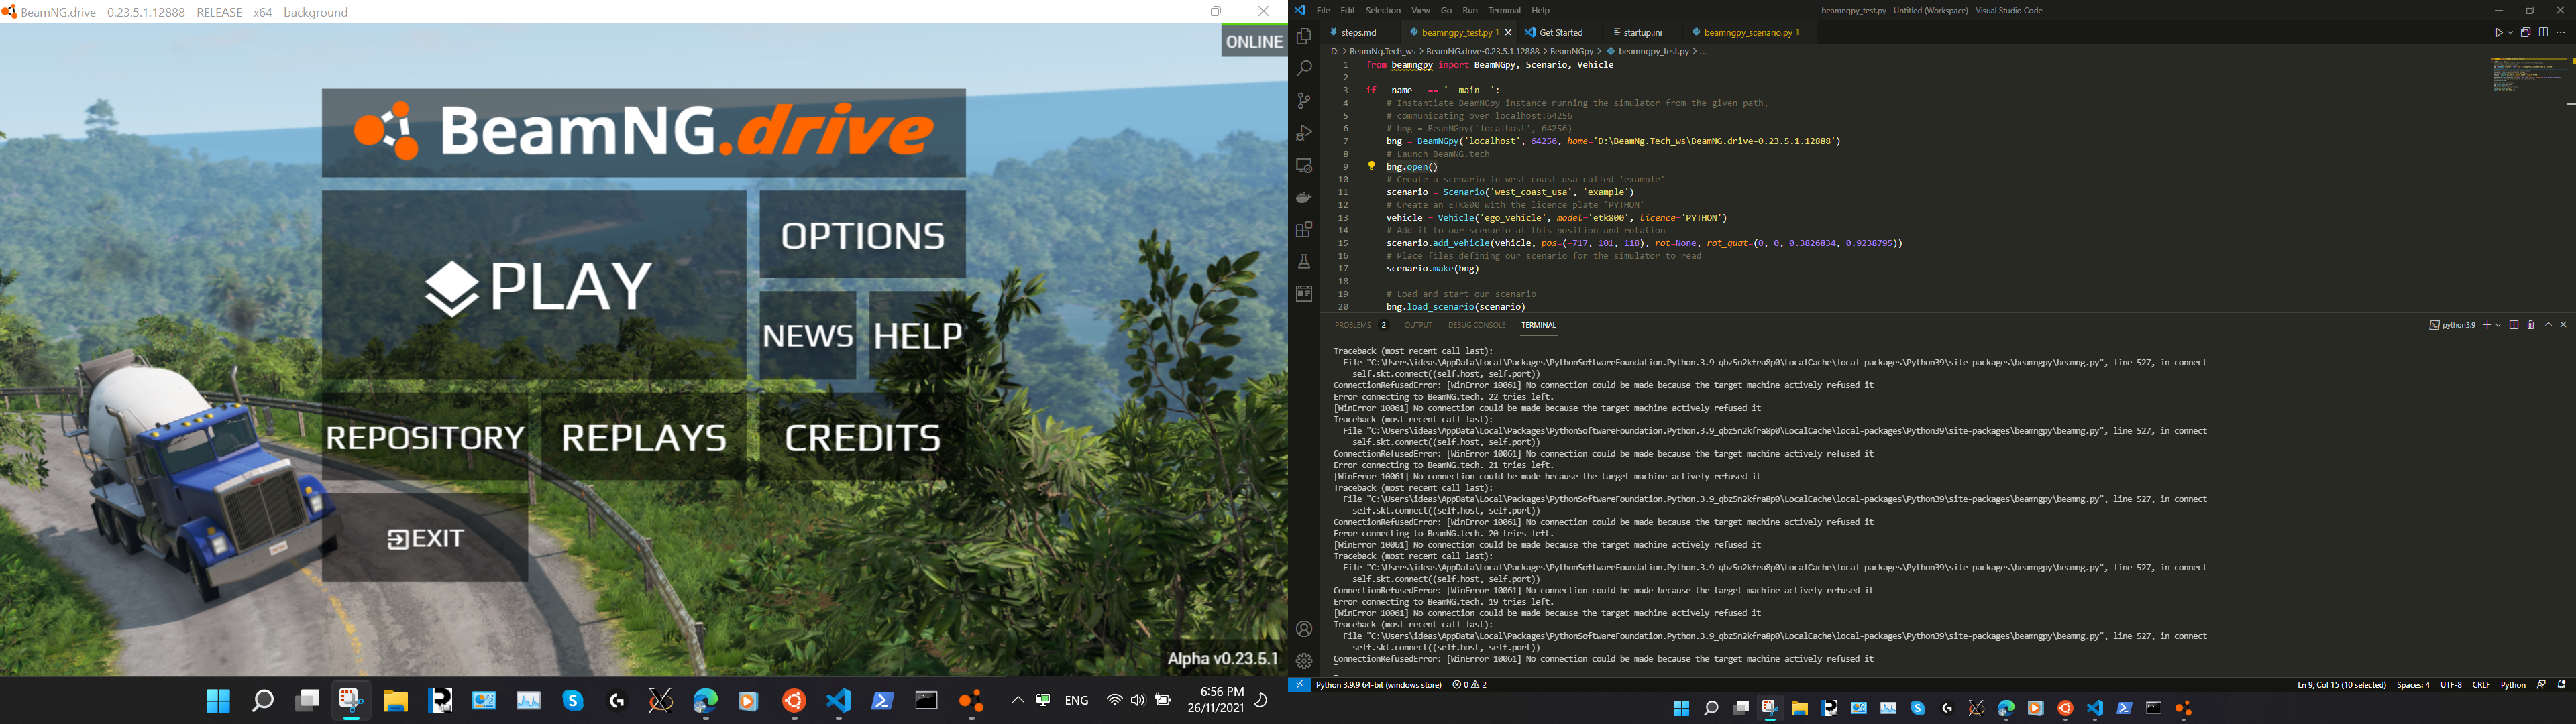Open run button dropdown arrow in editor
This screenshot has height=724, width=2576.
(x=2509, y=33)
